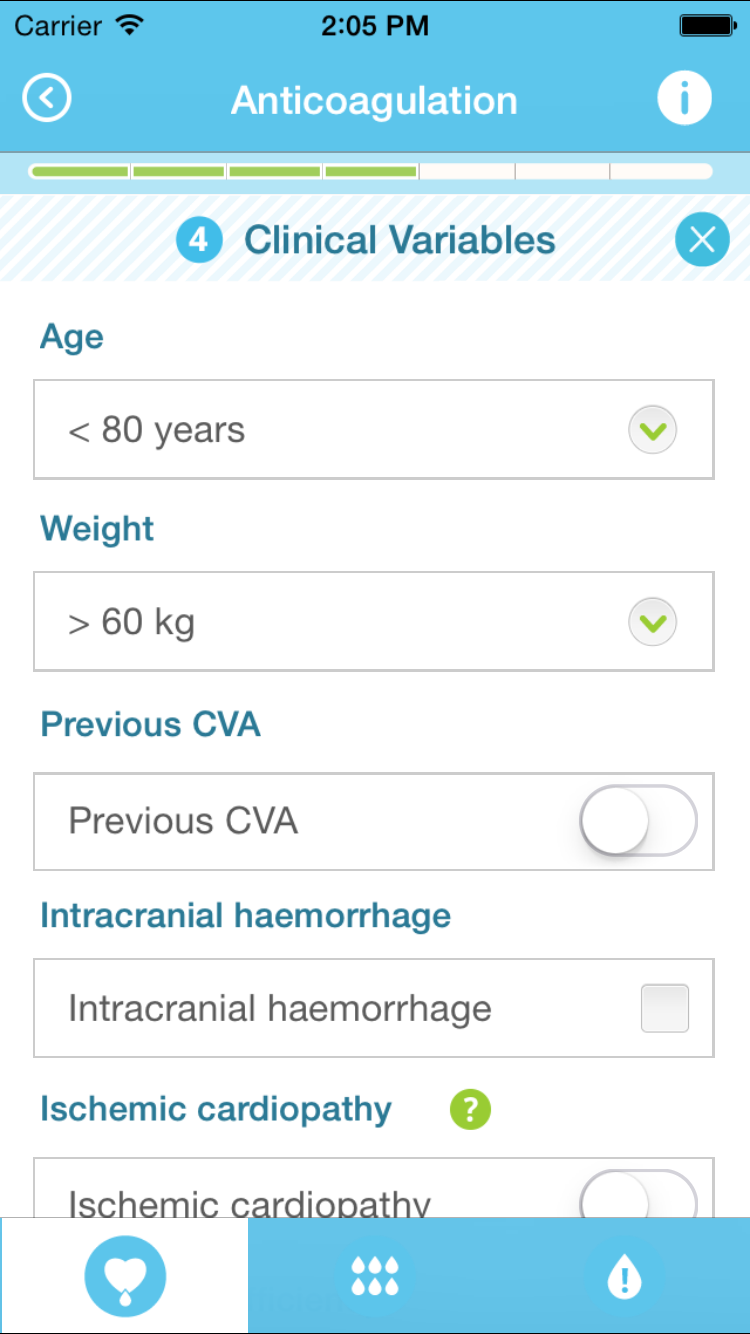Tap the step 4 number badge
This screenshot has width=750, height=1334.
point(199,240)
